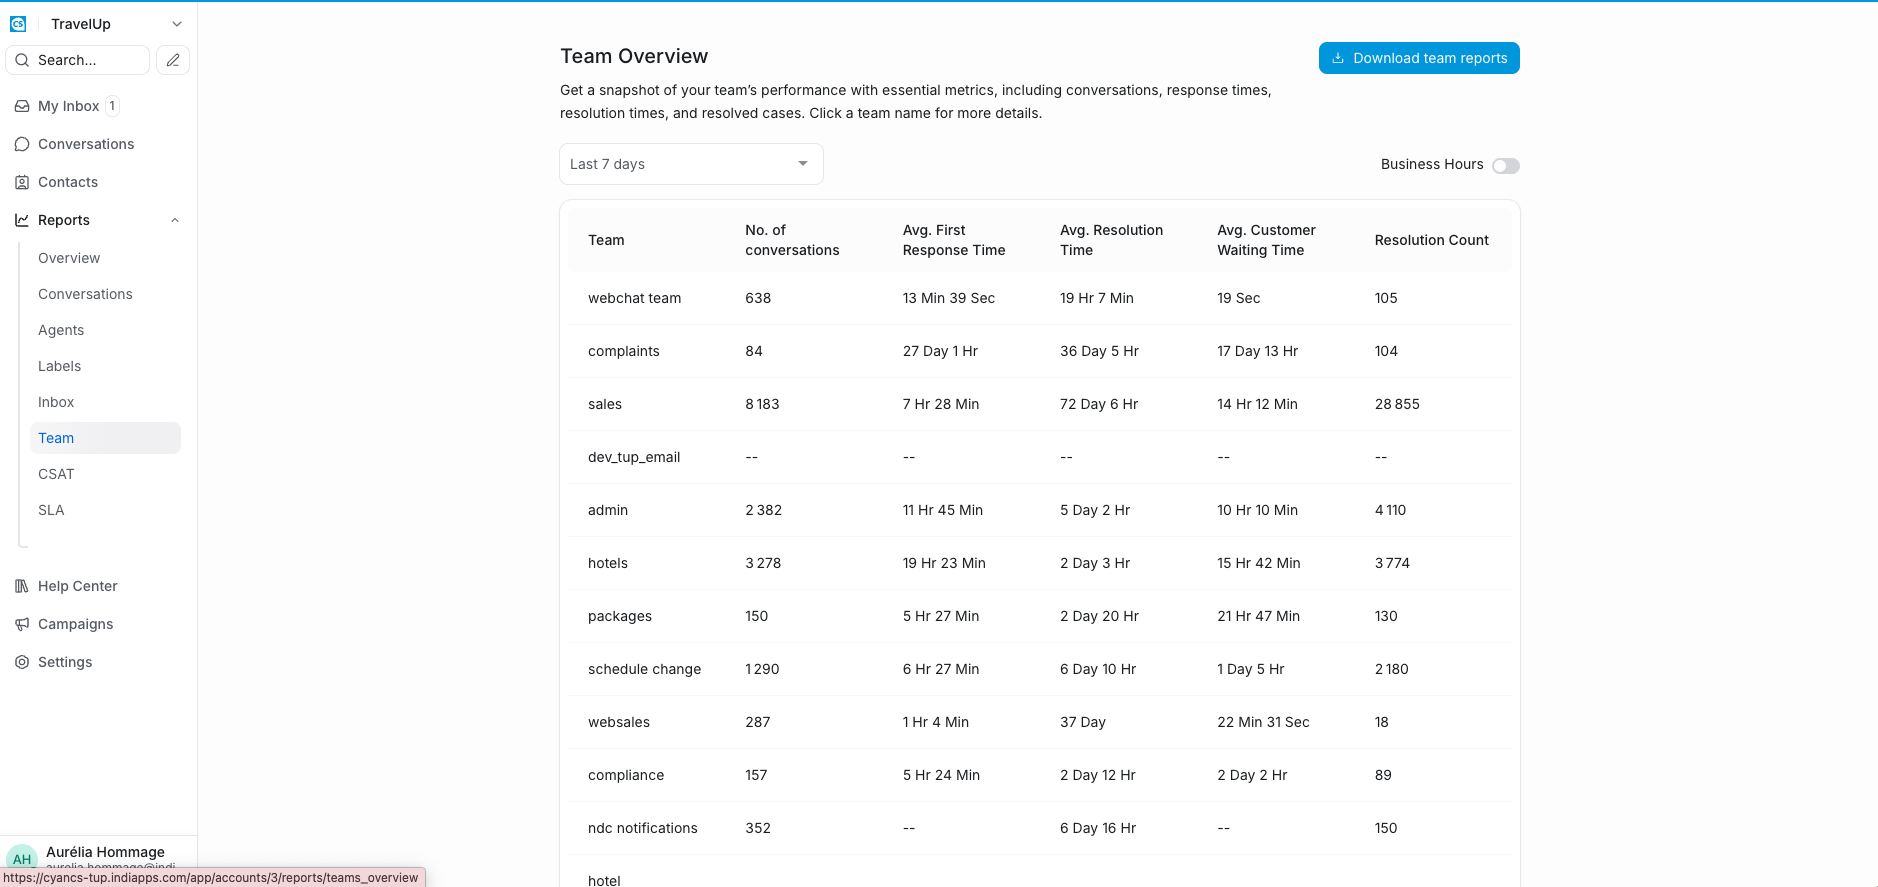Open the Agents reports page

[x=61, y=330]
